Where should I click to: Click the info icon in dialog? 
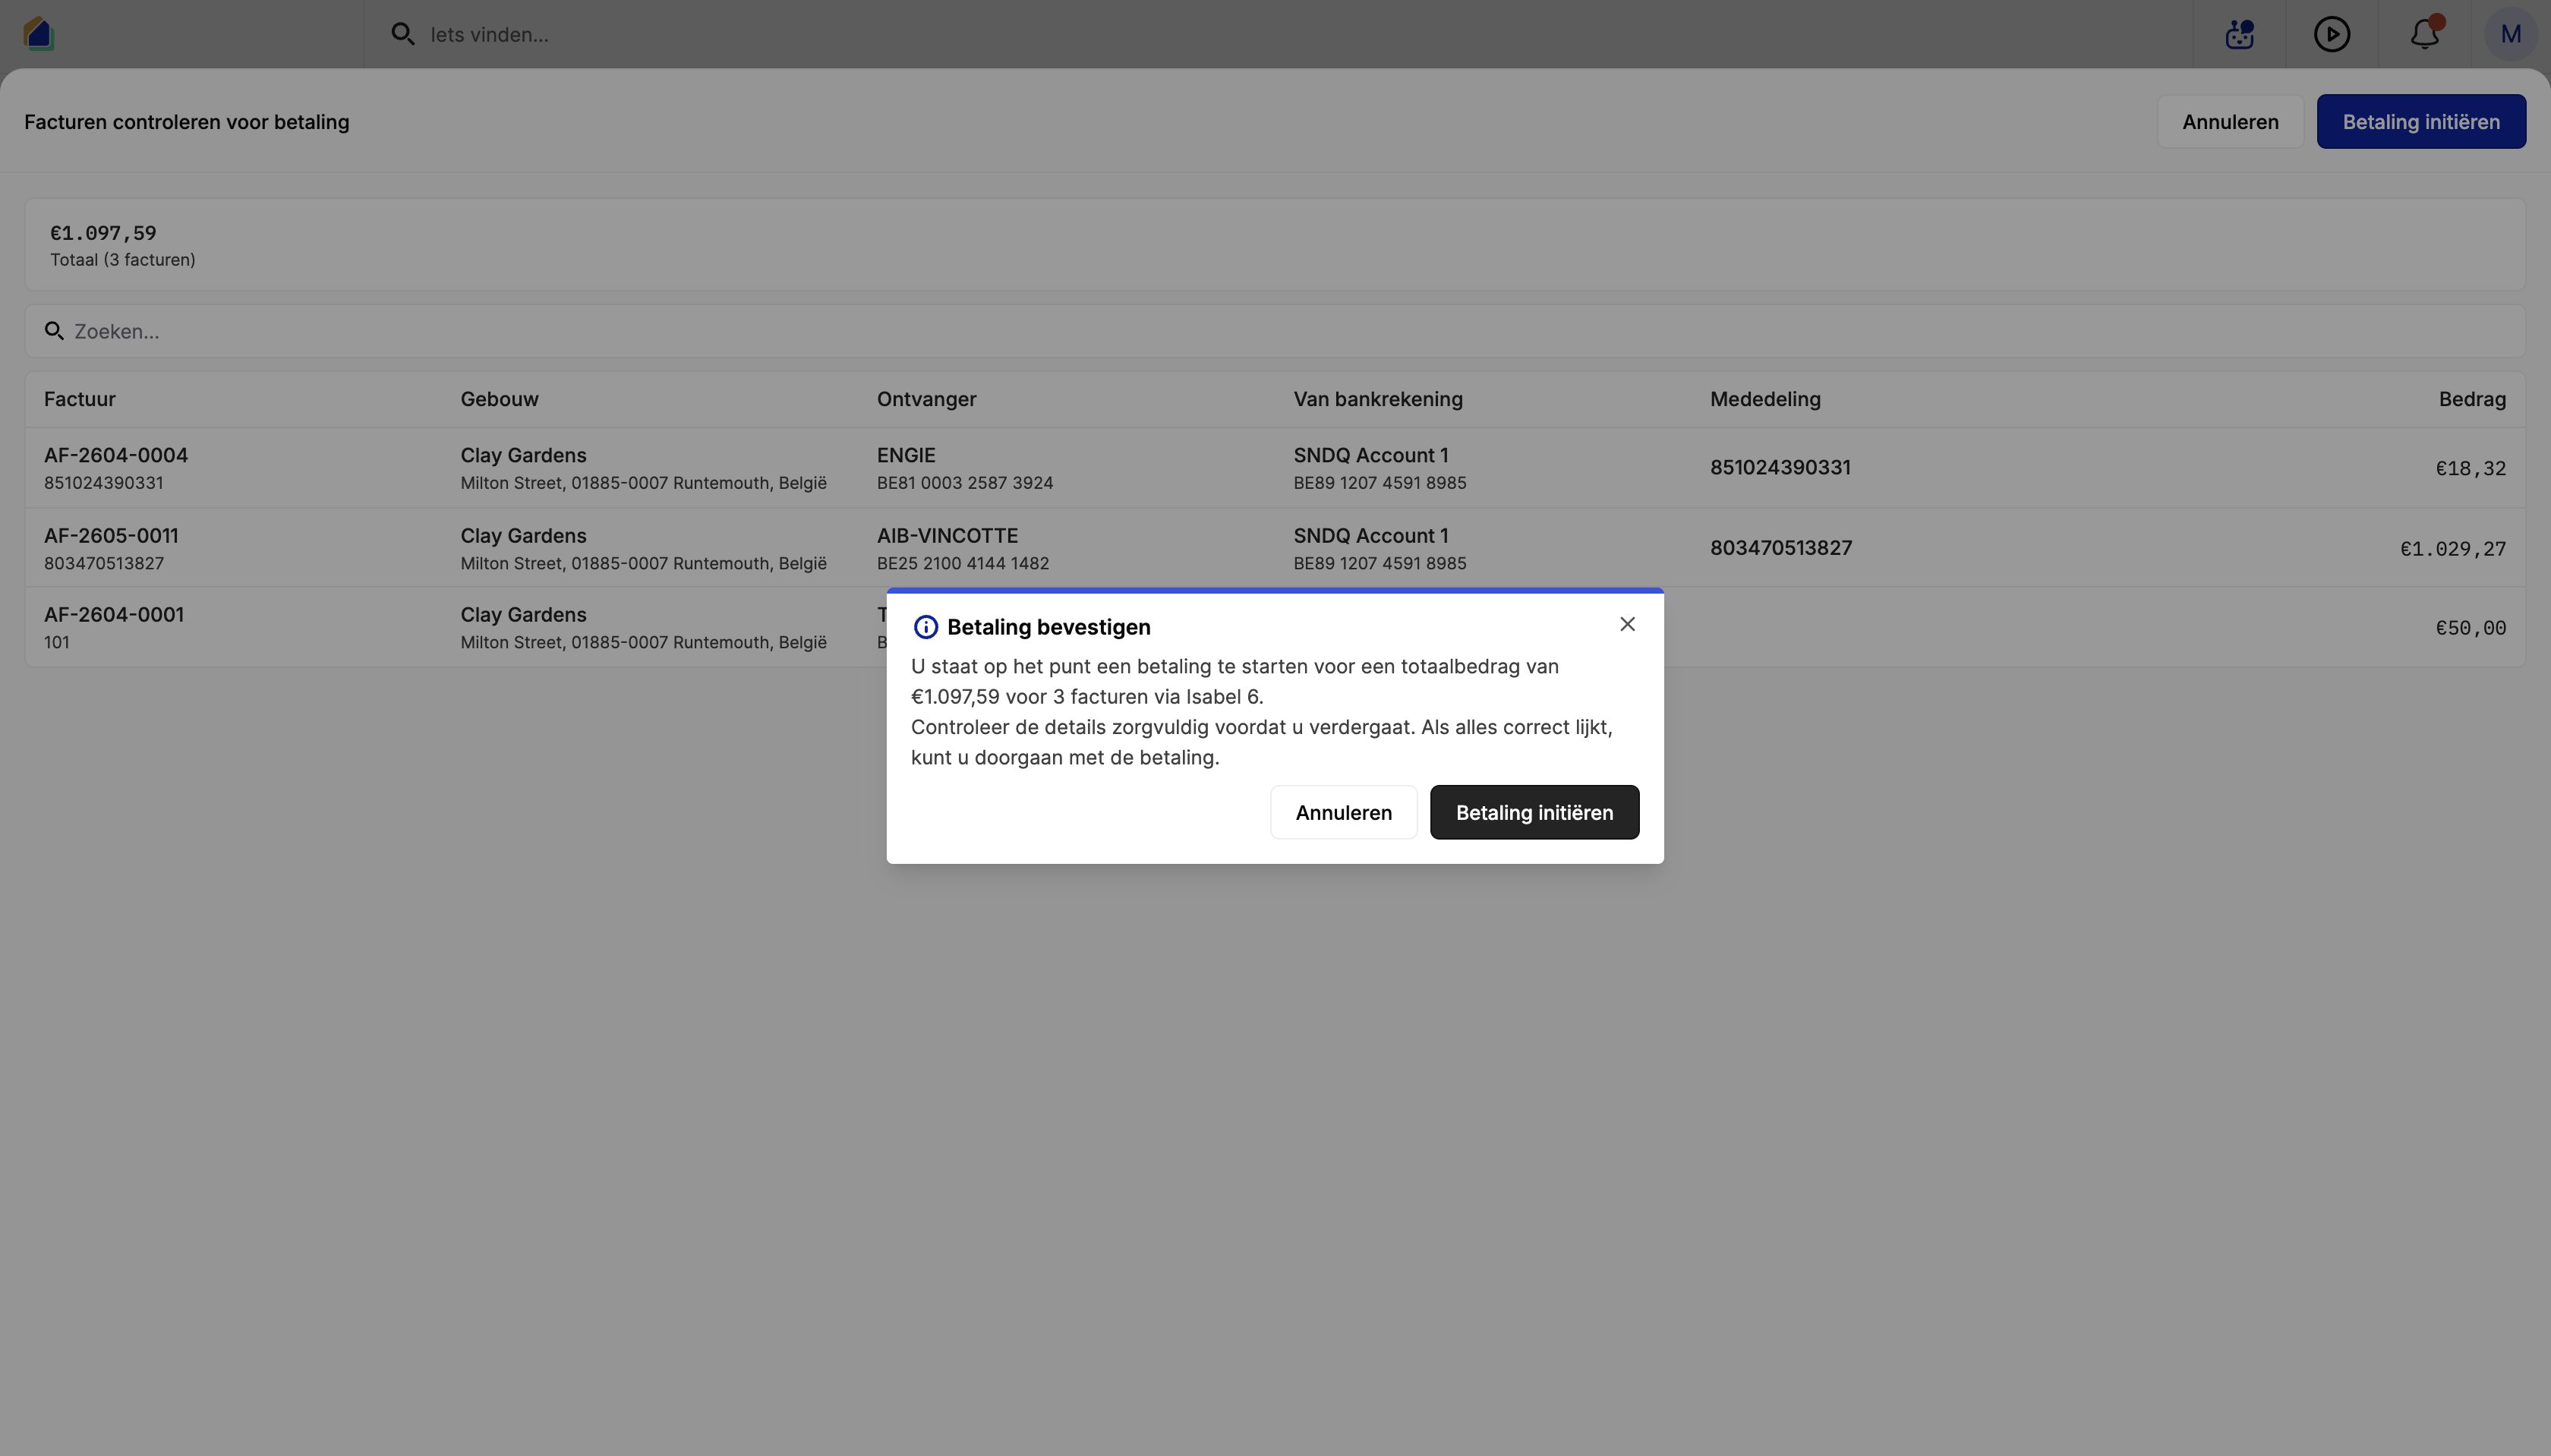tap(925, 627)
